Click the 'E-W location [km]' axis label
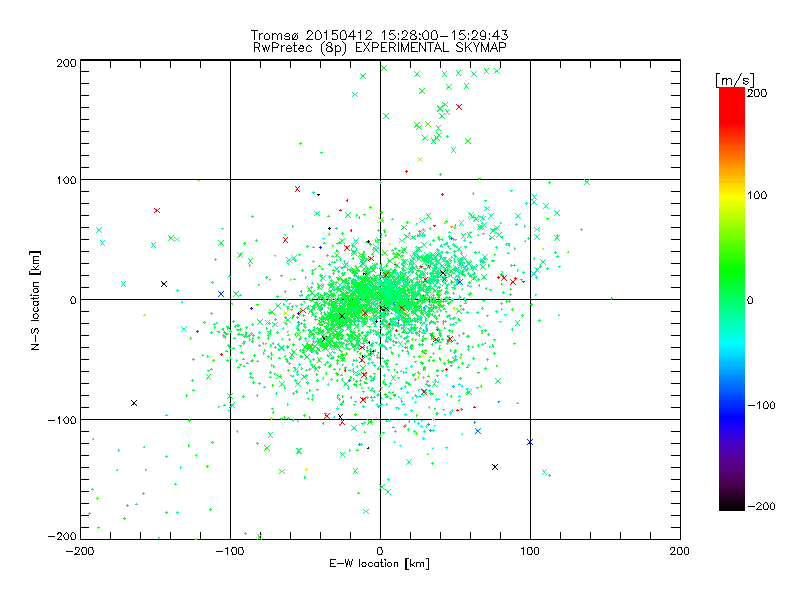The width and height of the screenshot is (800, 600). [379, 563]
